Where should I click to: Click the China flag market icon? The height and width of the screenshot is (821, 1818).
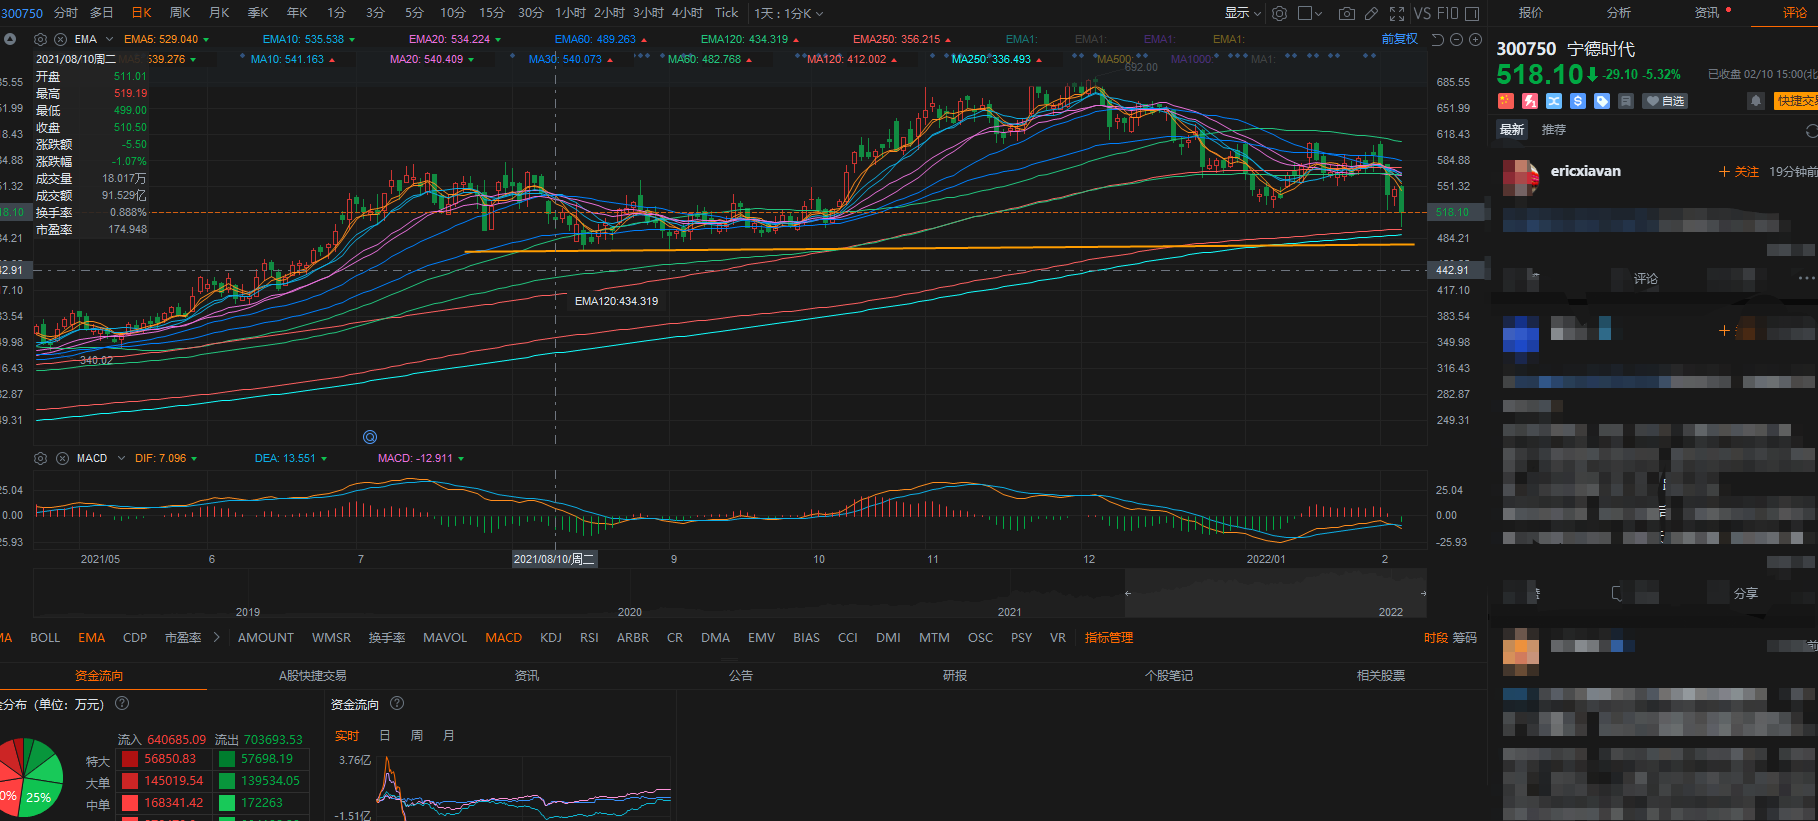(1506, 100)
